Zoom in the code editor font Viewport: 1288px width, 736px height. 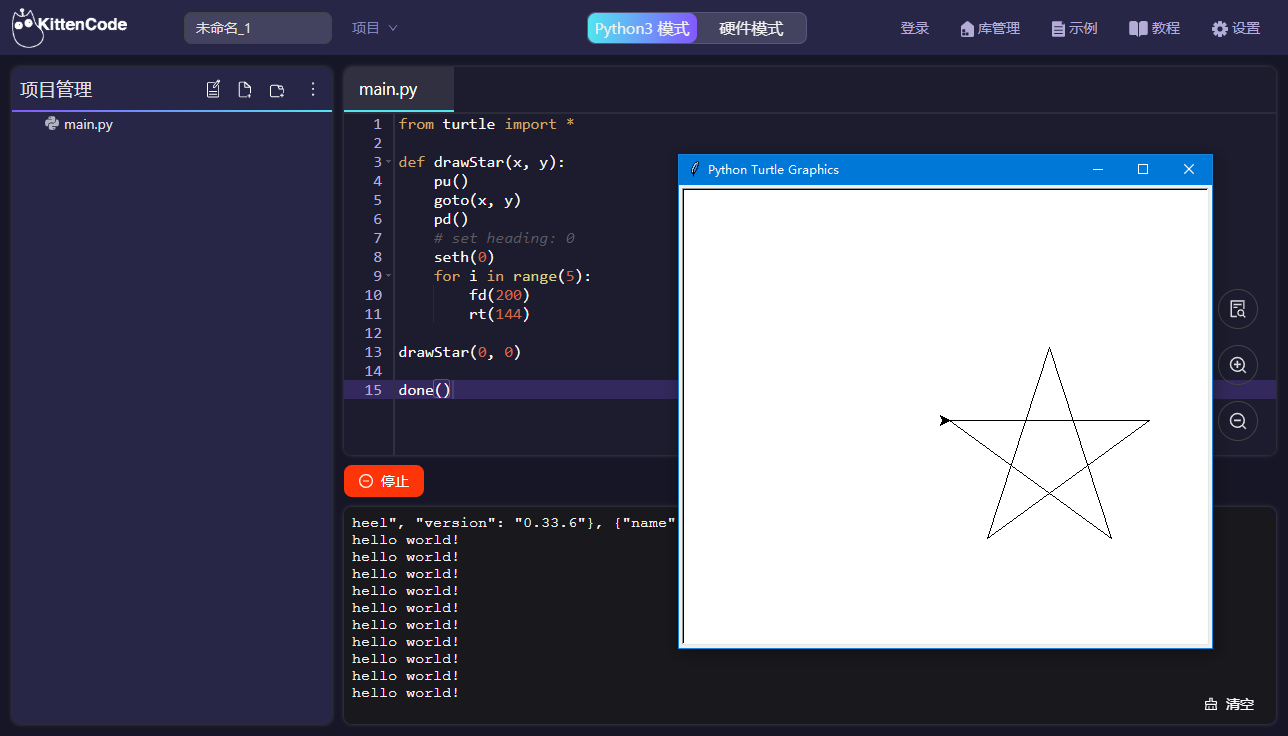(x=1238, y=365)
